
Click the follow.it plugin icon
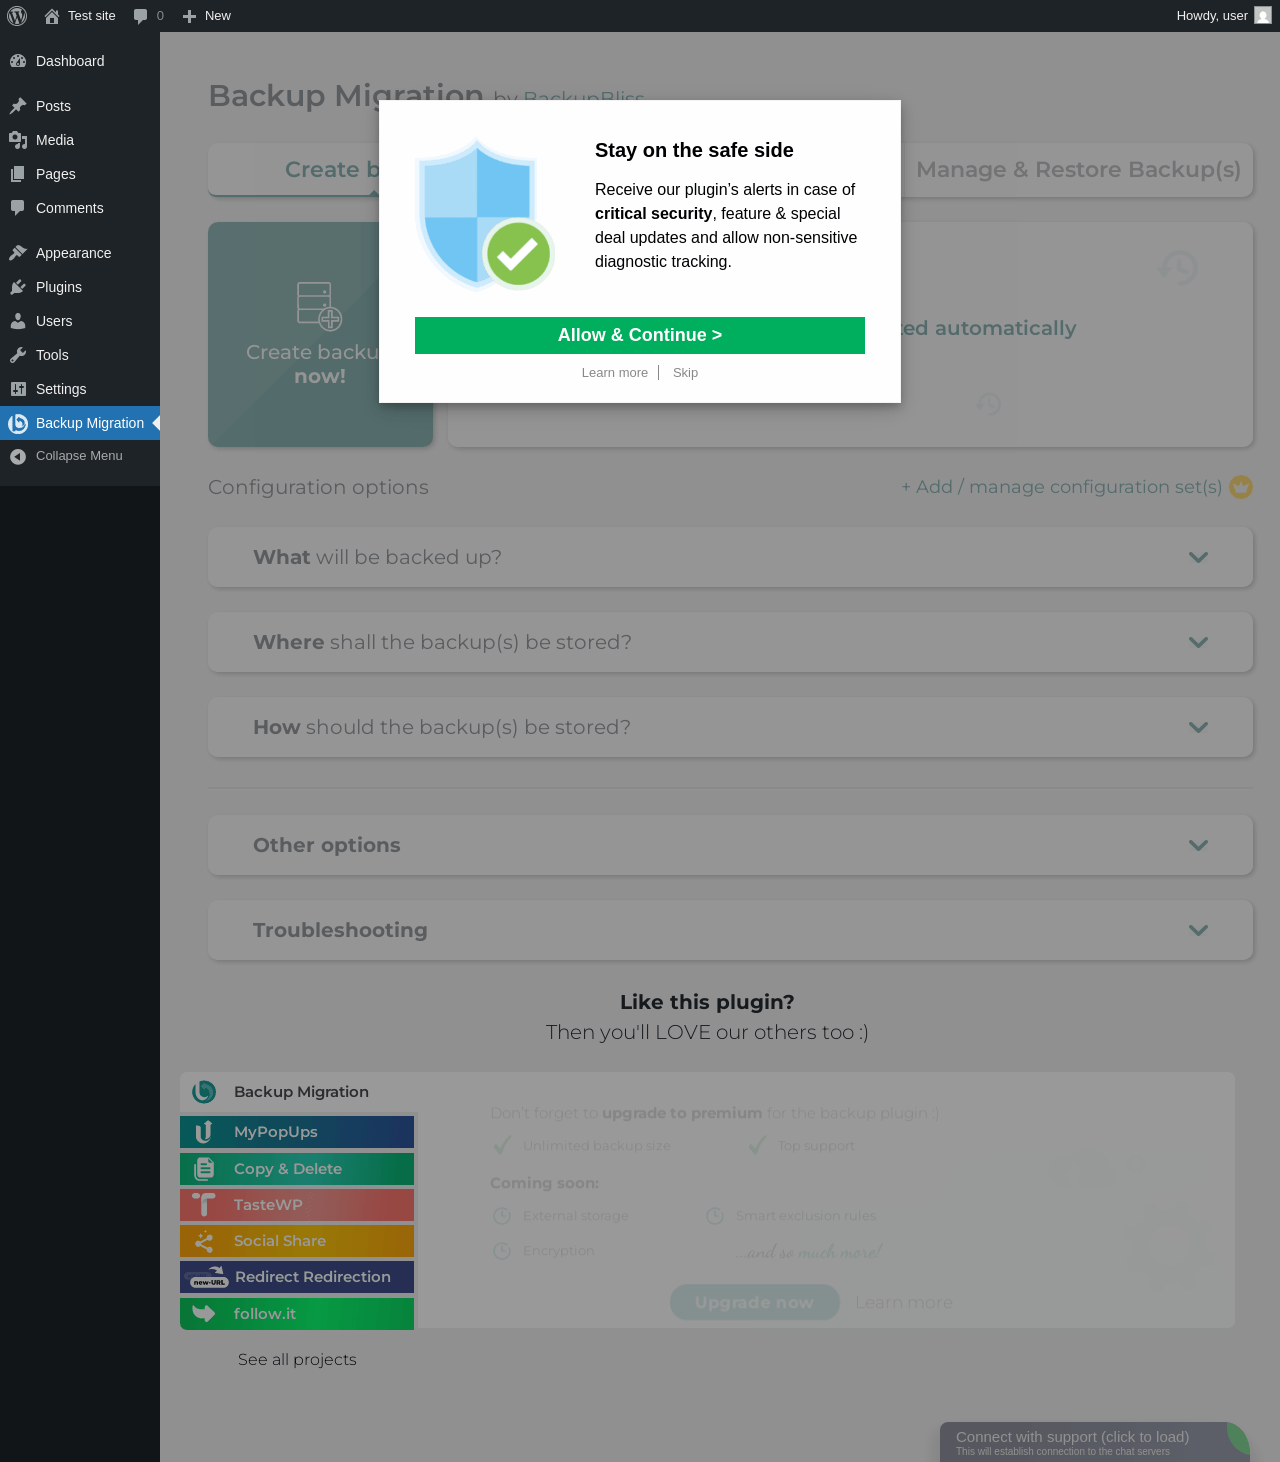(204, 1314)
